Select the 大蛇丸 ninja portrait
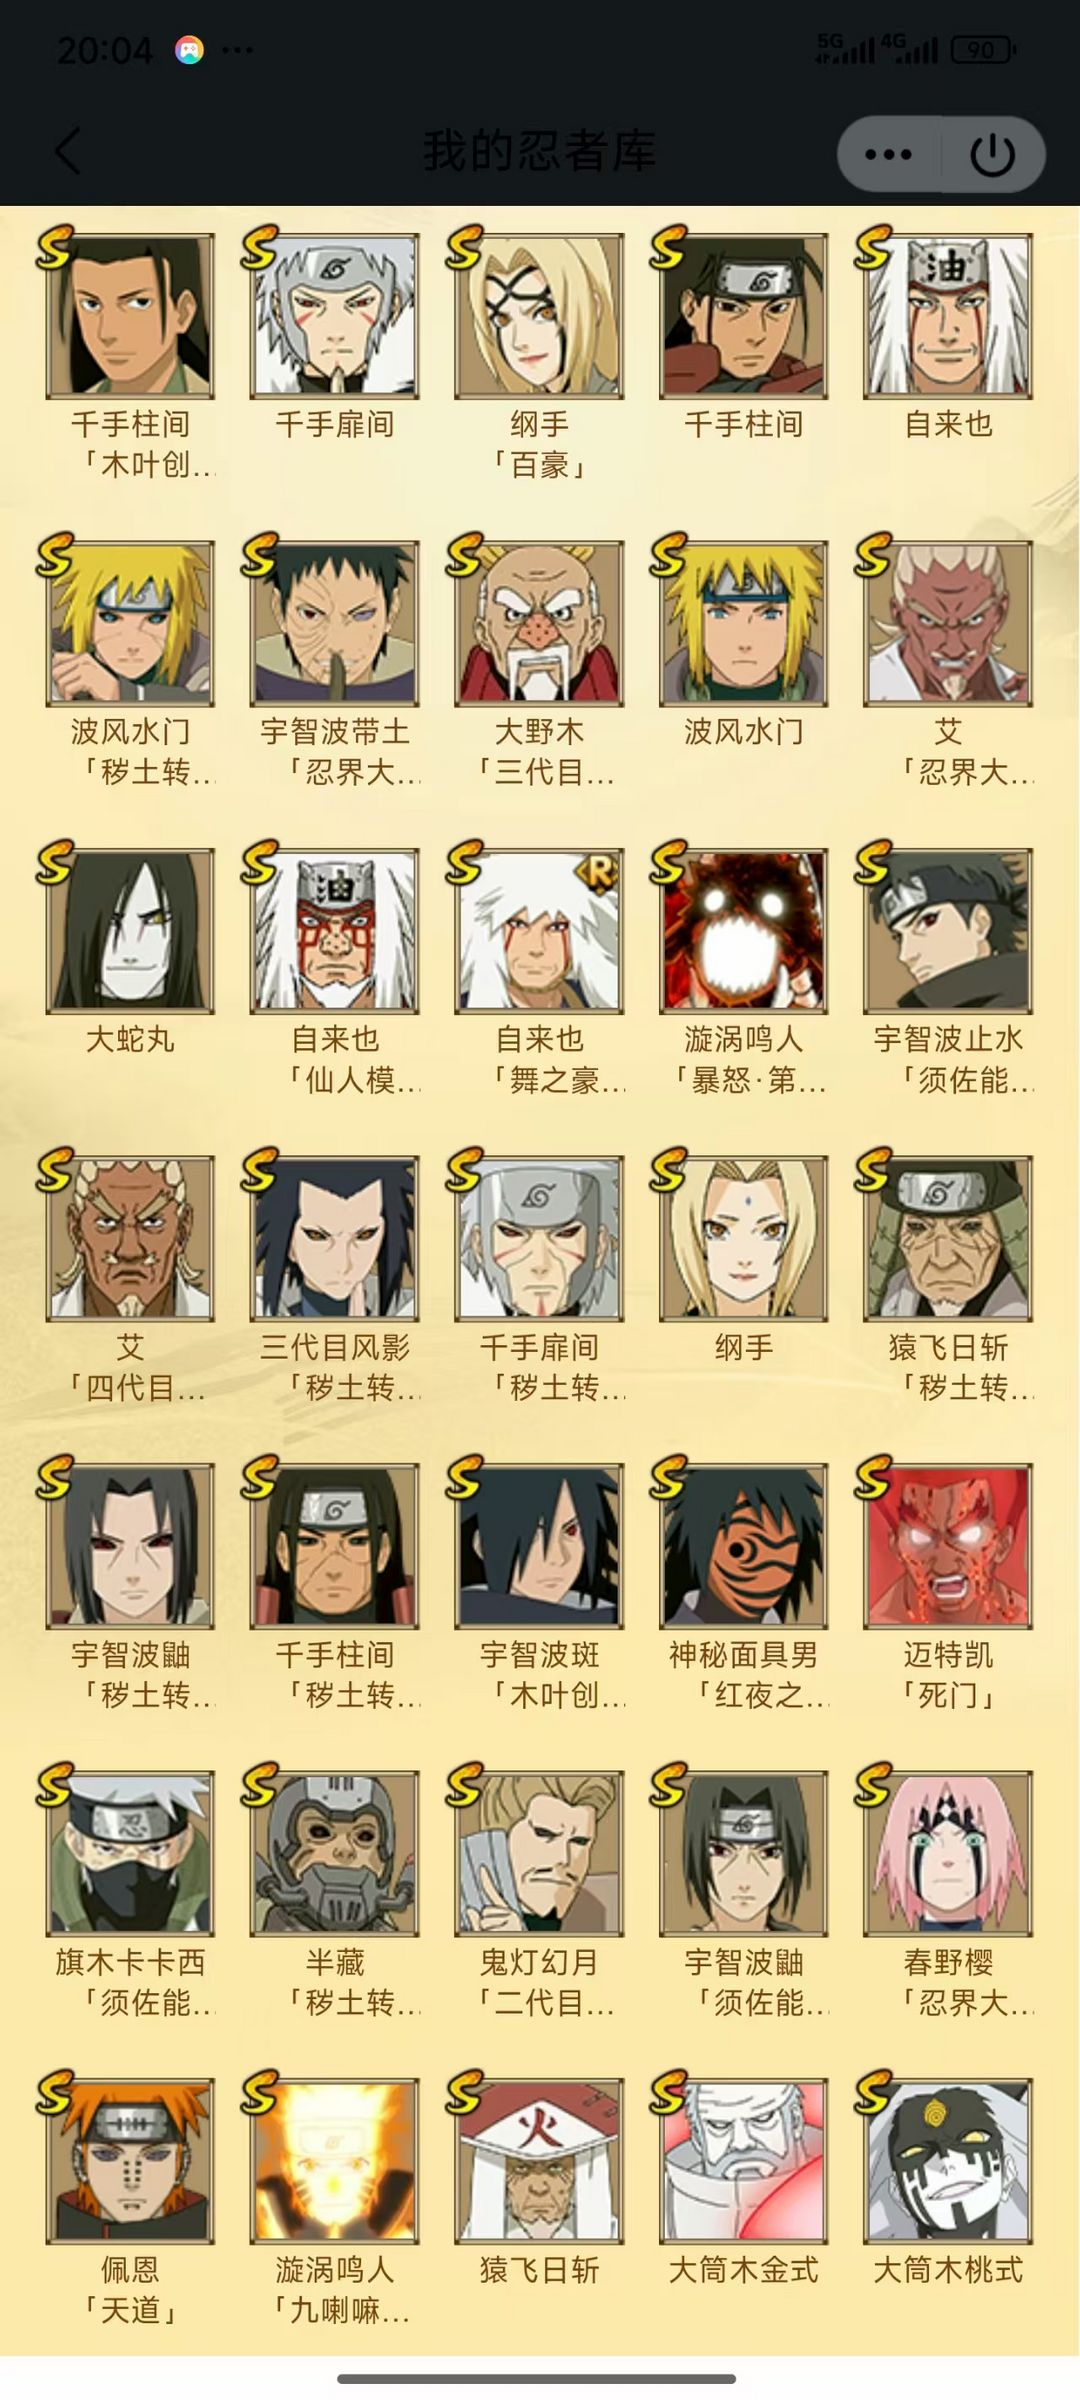Image resolution: width=1080 pixels, height=2400 pixels. [x=130, y=930]
